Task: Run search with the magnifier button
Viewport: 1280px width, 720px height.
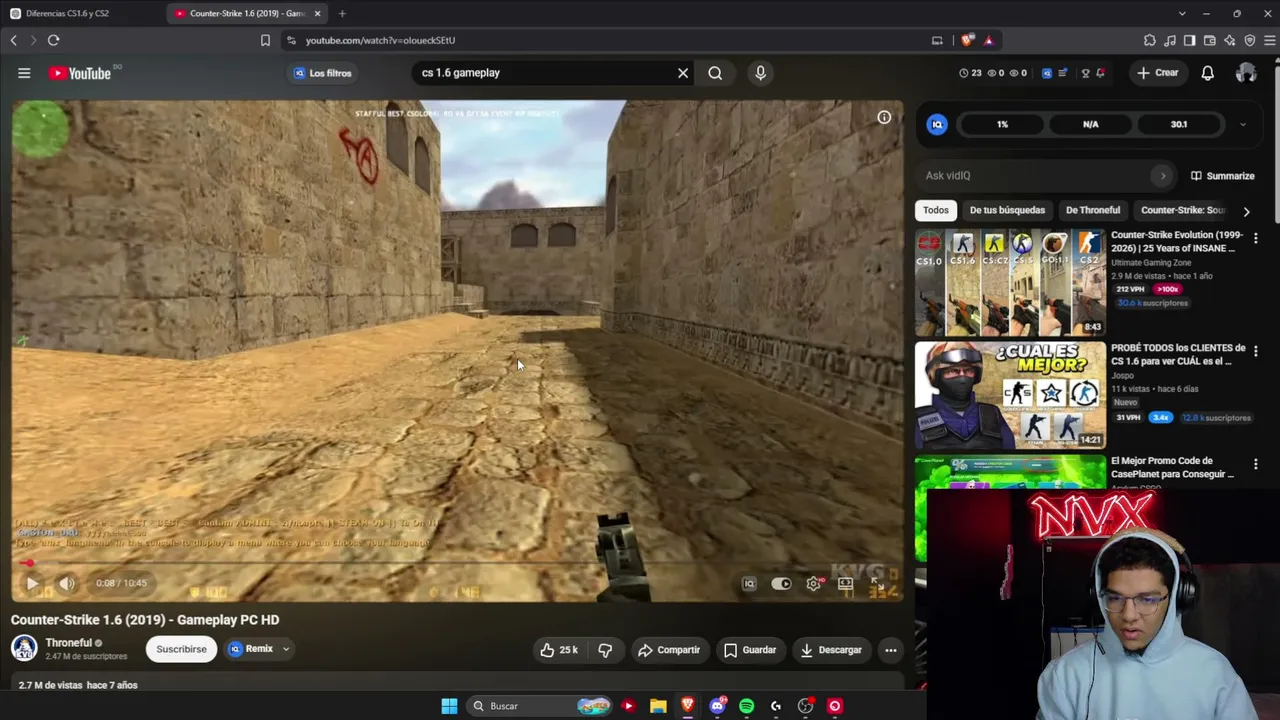Action: pyautogui.click(x=715, y=73)
